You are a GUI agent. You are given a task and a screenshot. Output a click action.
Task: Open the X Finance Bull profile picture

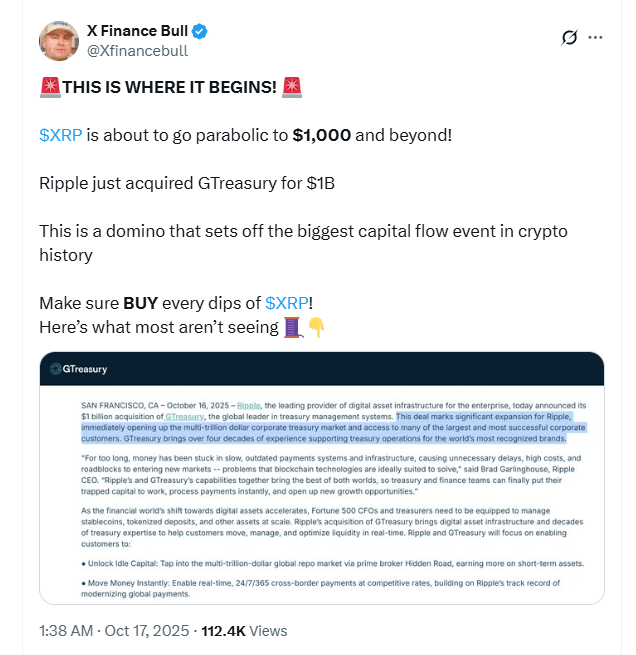tap(59, 41)
